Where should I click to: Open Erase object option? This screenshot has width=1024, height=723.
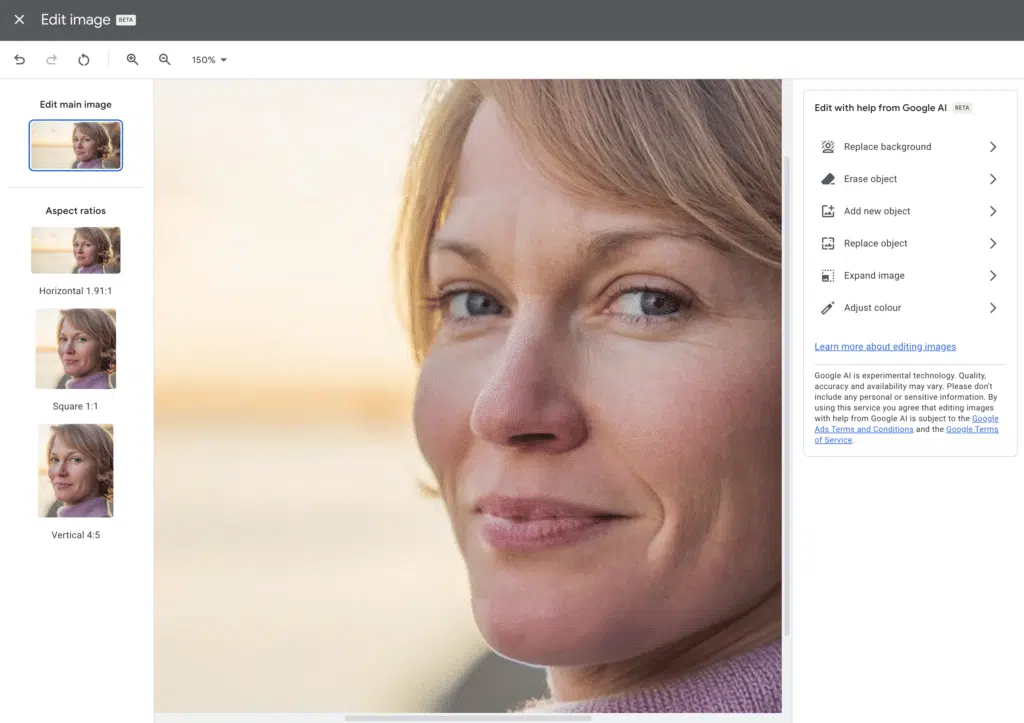click(x=910, y=179)
